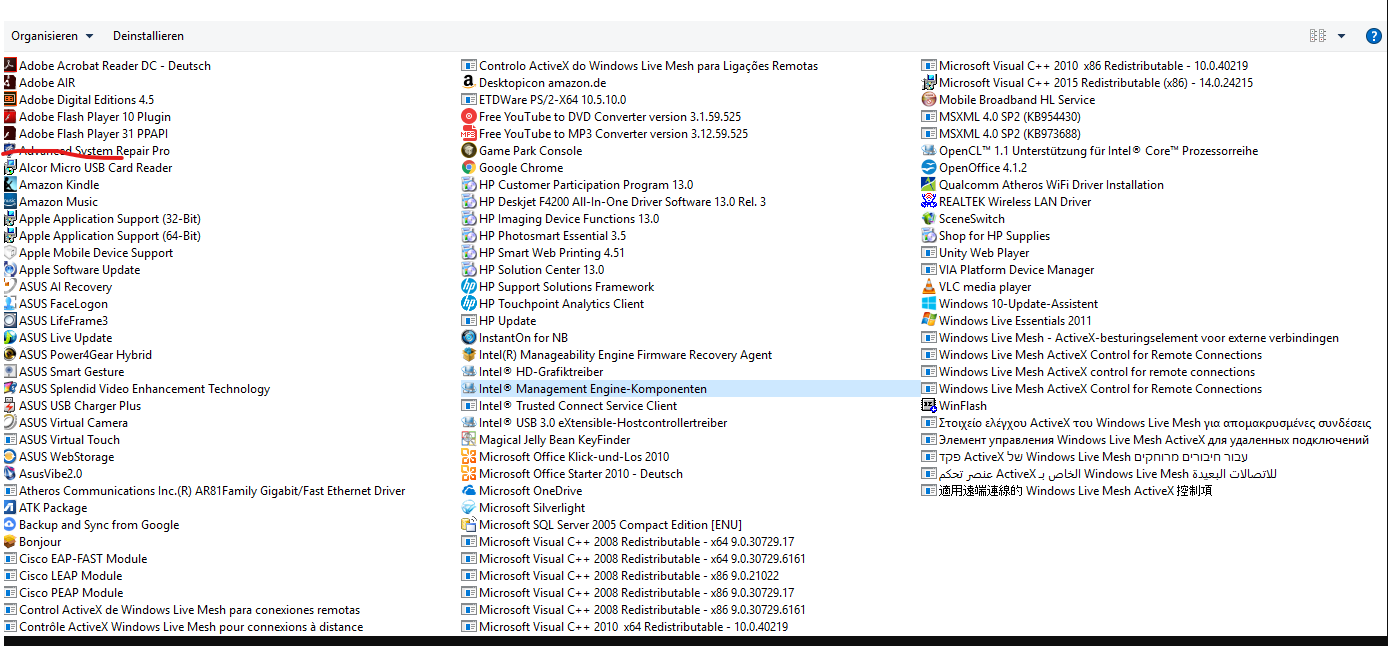Select VIA Platform Device Manager

click(x=1008, y=270)
